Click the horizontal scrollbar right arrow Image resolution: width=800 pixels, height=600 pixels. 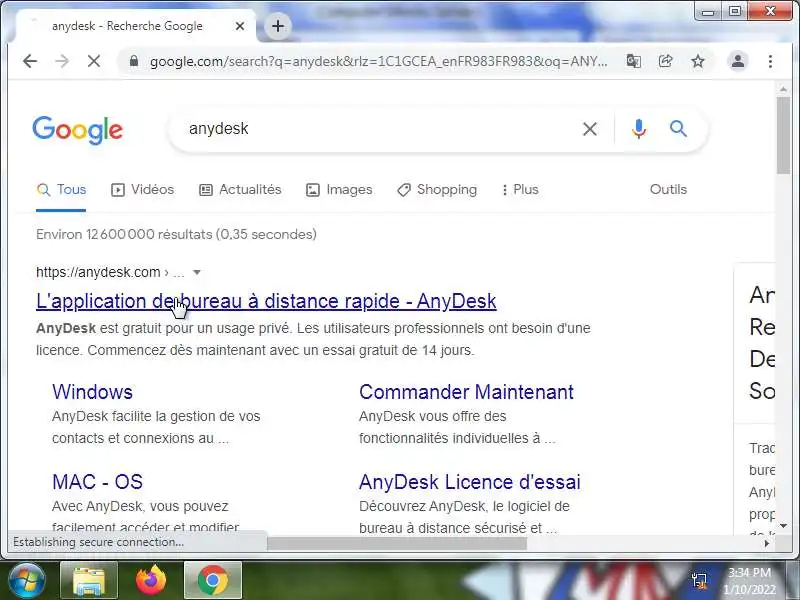coord(766,543)
